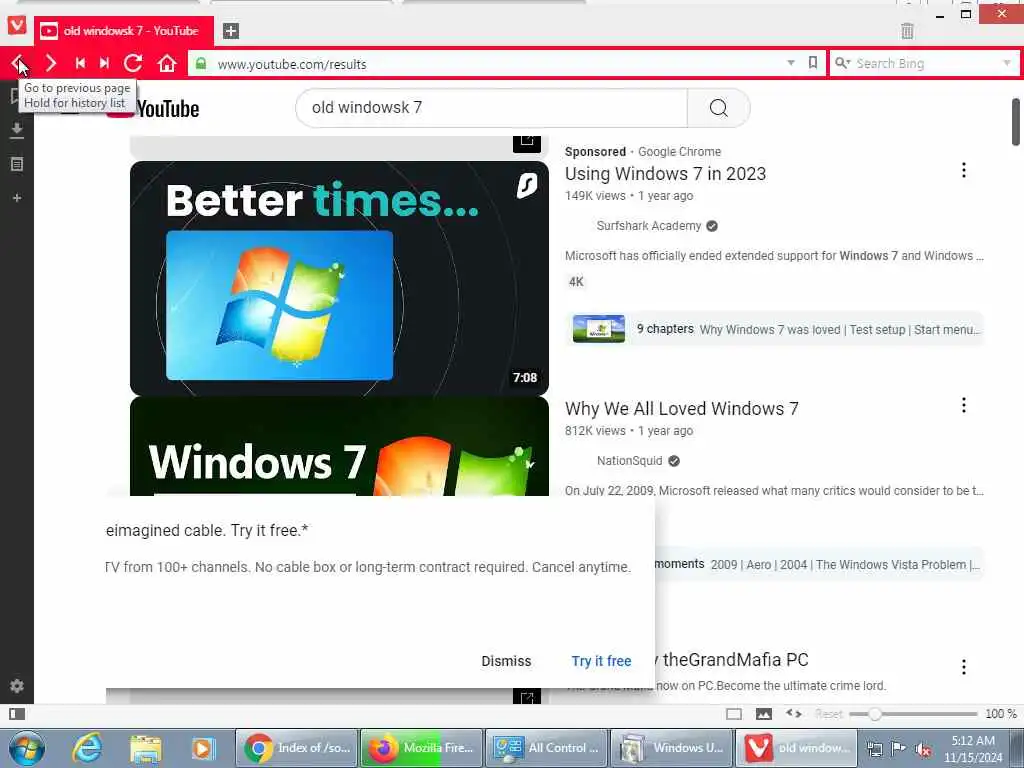Open page actions code icon
This screenshot has width=1024, height=768.
tap(793, 713)
